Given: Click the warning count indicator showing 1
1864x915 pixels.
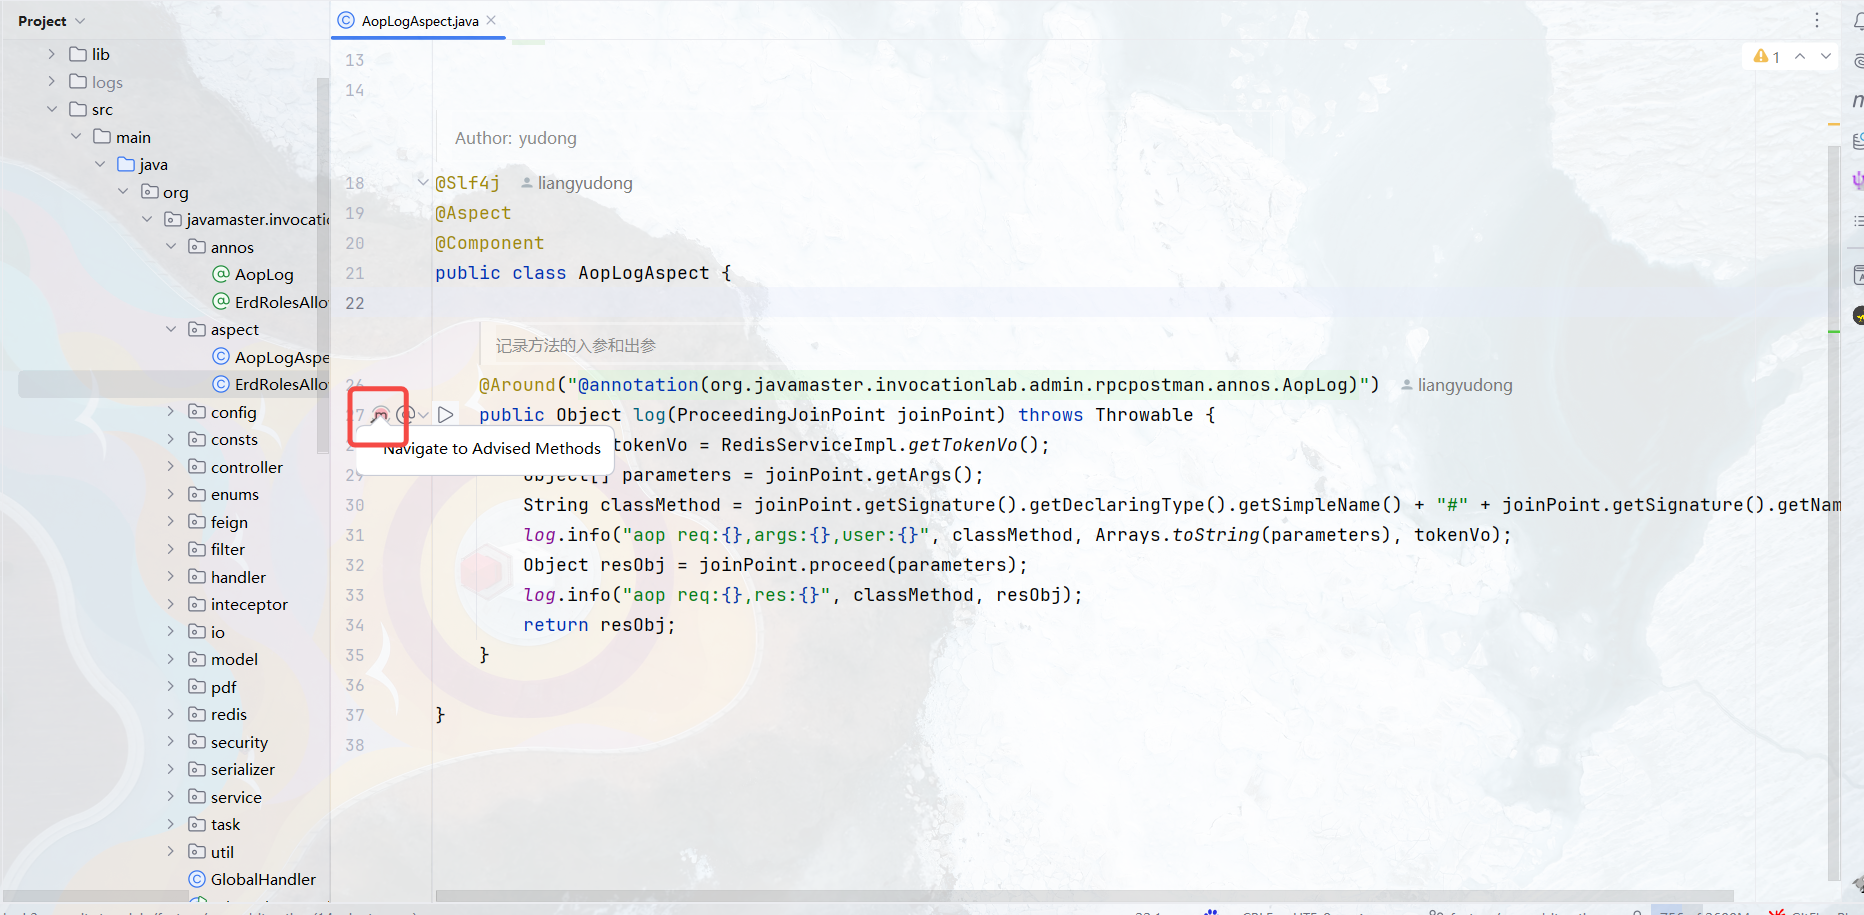Looking at the screenshot, I should coord(1768,56).
